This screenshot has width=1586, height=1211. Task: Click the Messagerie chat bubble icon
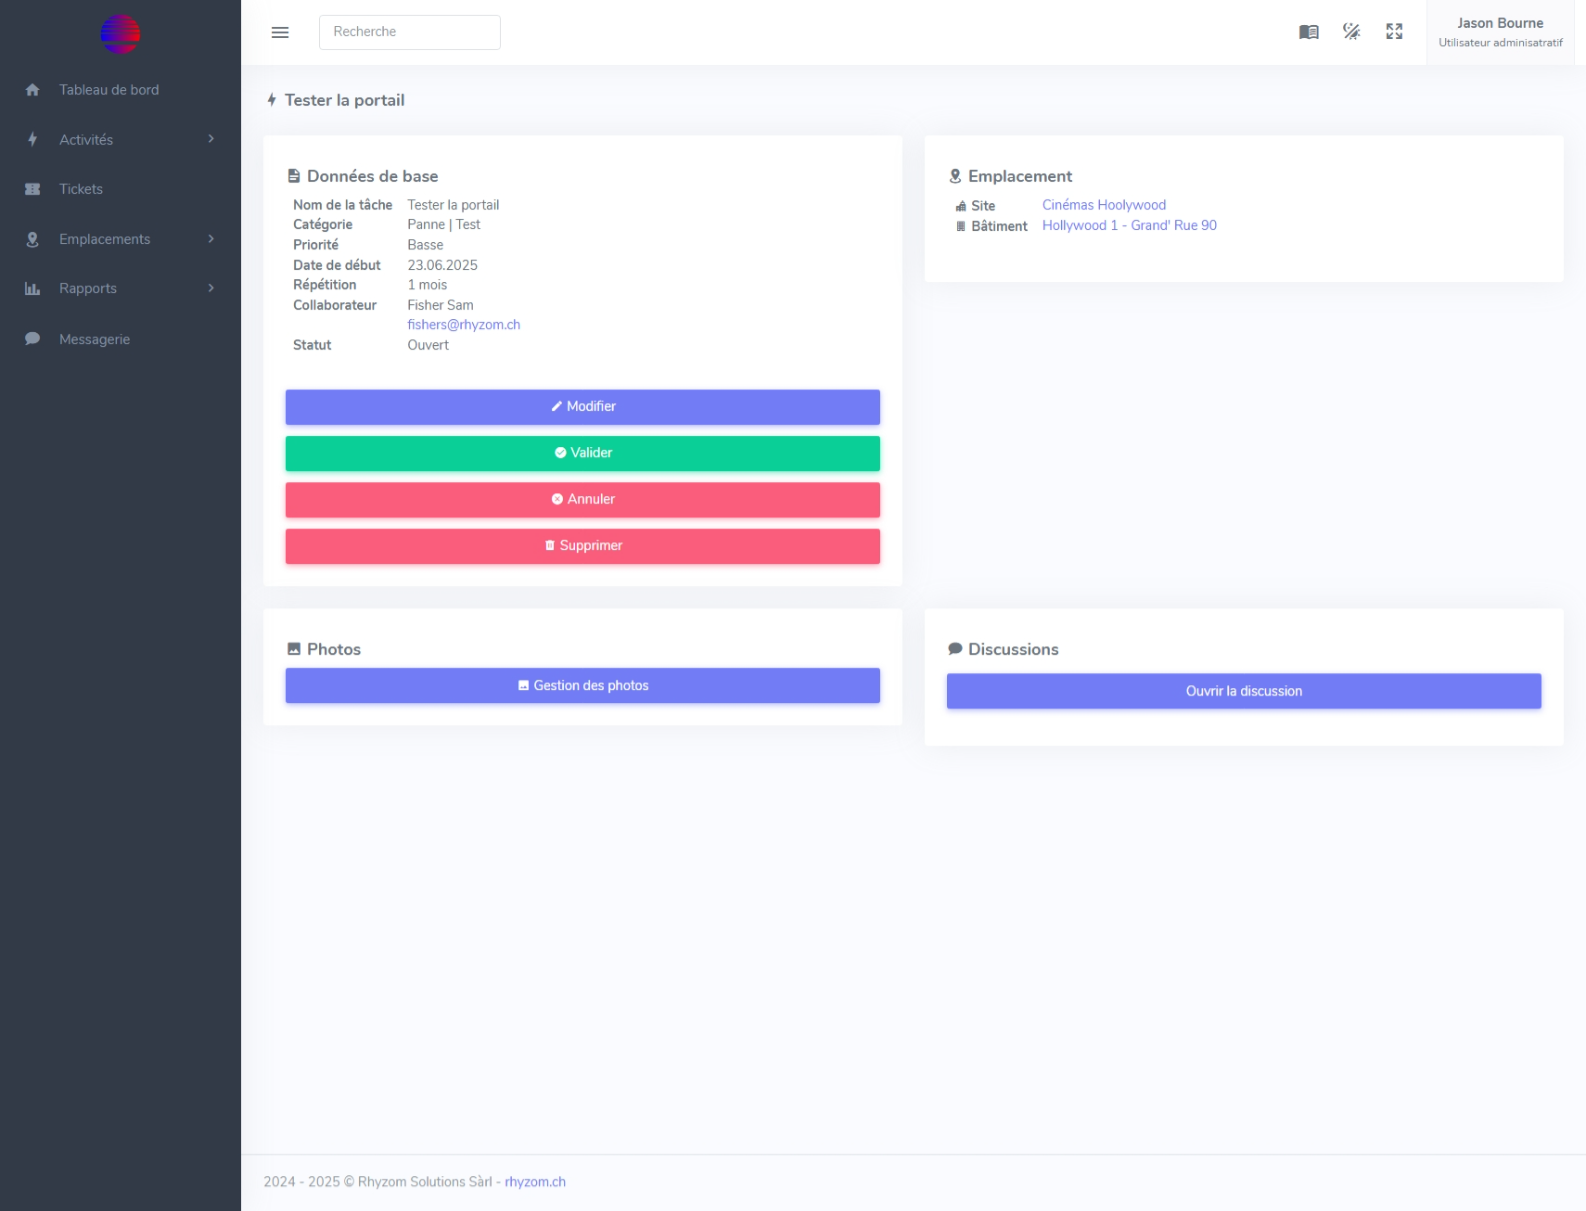[x=32, y=339]
